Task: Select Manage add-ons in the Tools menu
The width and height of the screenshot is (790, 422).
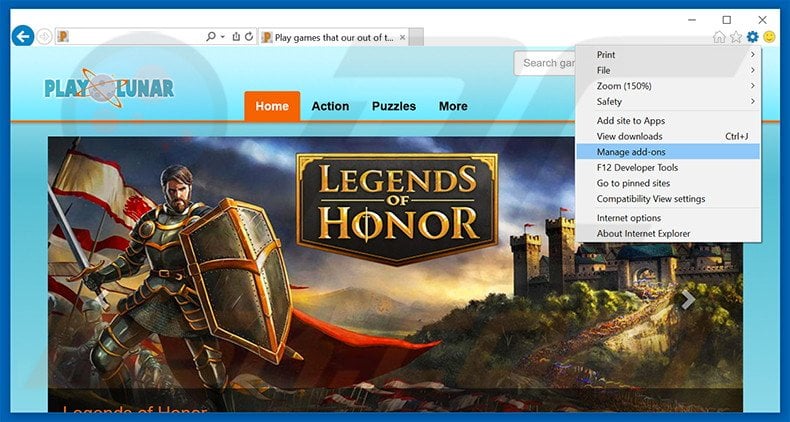Action: (x=668, y=152)
